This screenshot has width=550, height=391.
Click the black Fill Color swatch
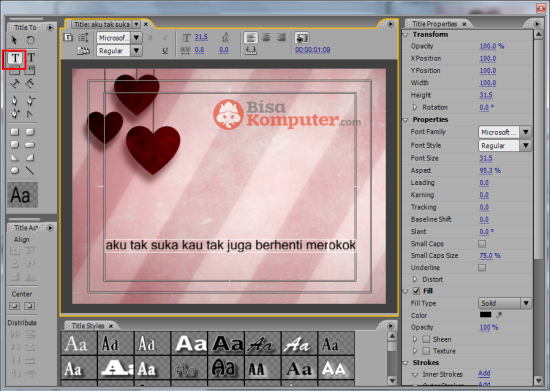pyautogui.click(x=485, y=315)
